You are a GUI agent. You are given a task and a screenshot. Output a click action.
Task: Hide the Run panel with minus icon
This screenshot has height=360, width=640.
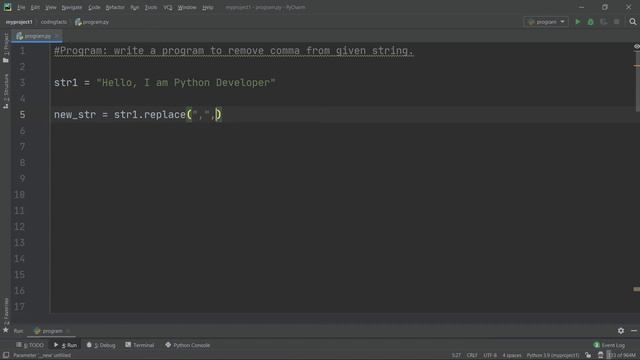[634, 331]
